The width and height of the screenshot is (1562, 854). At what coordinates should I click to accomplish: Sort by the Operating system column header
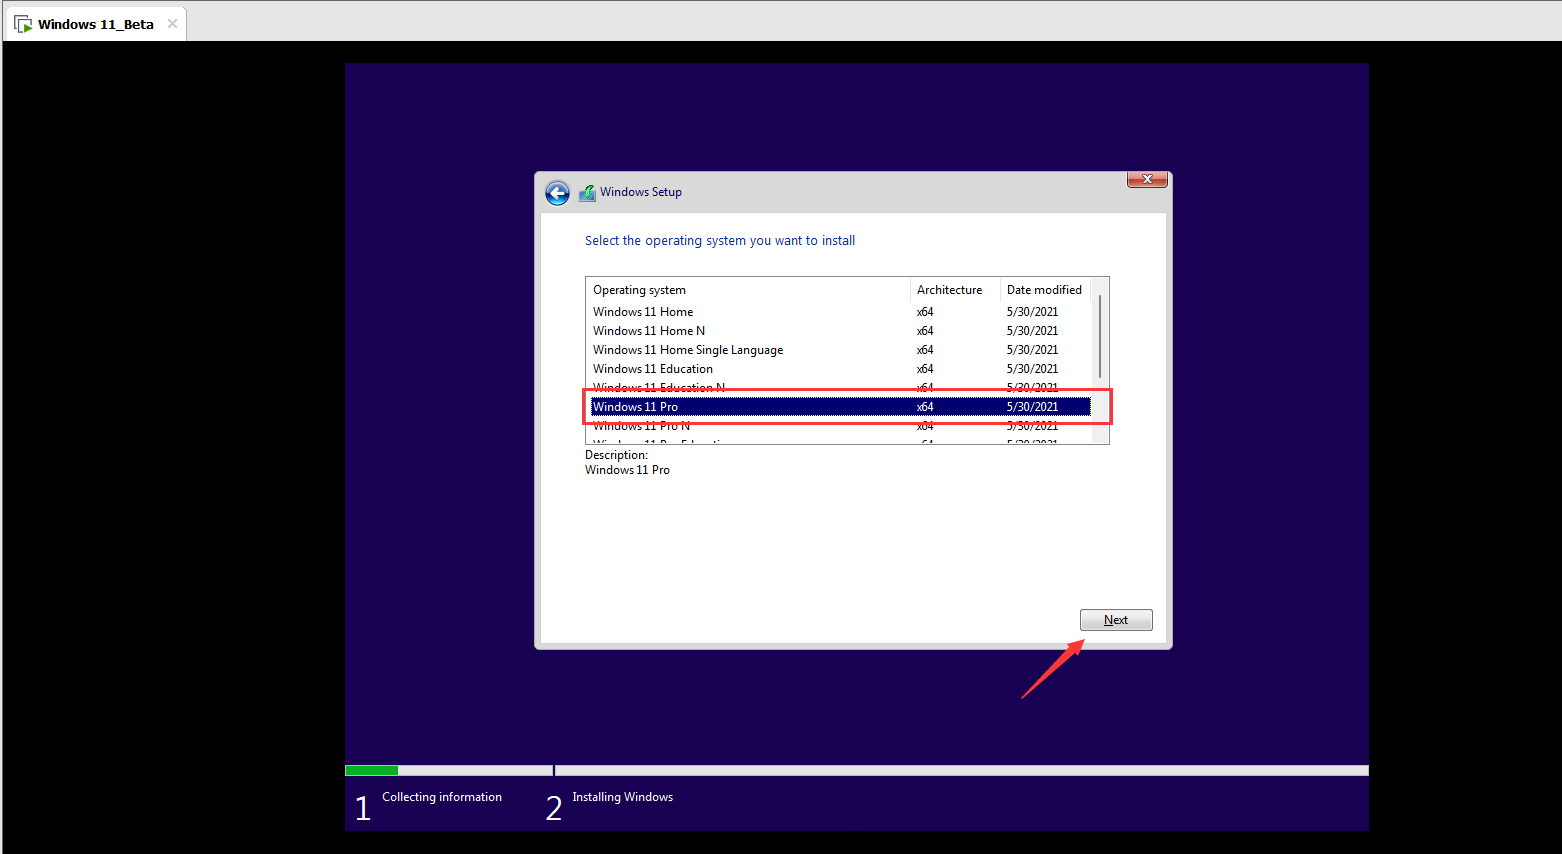748,290
